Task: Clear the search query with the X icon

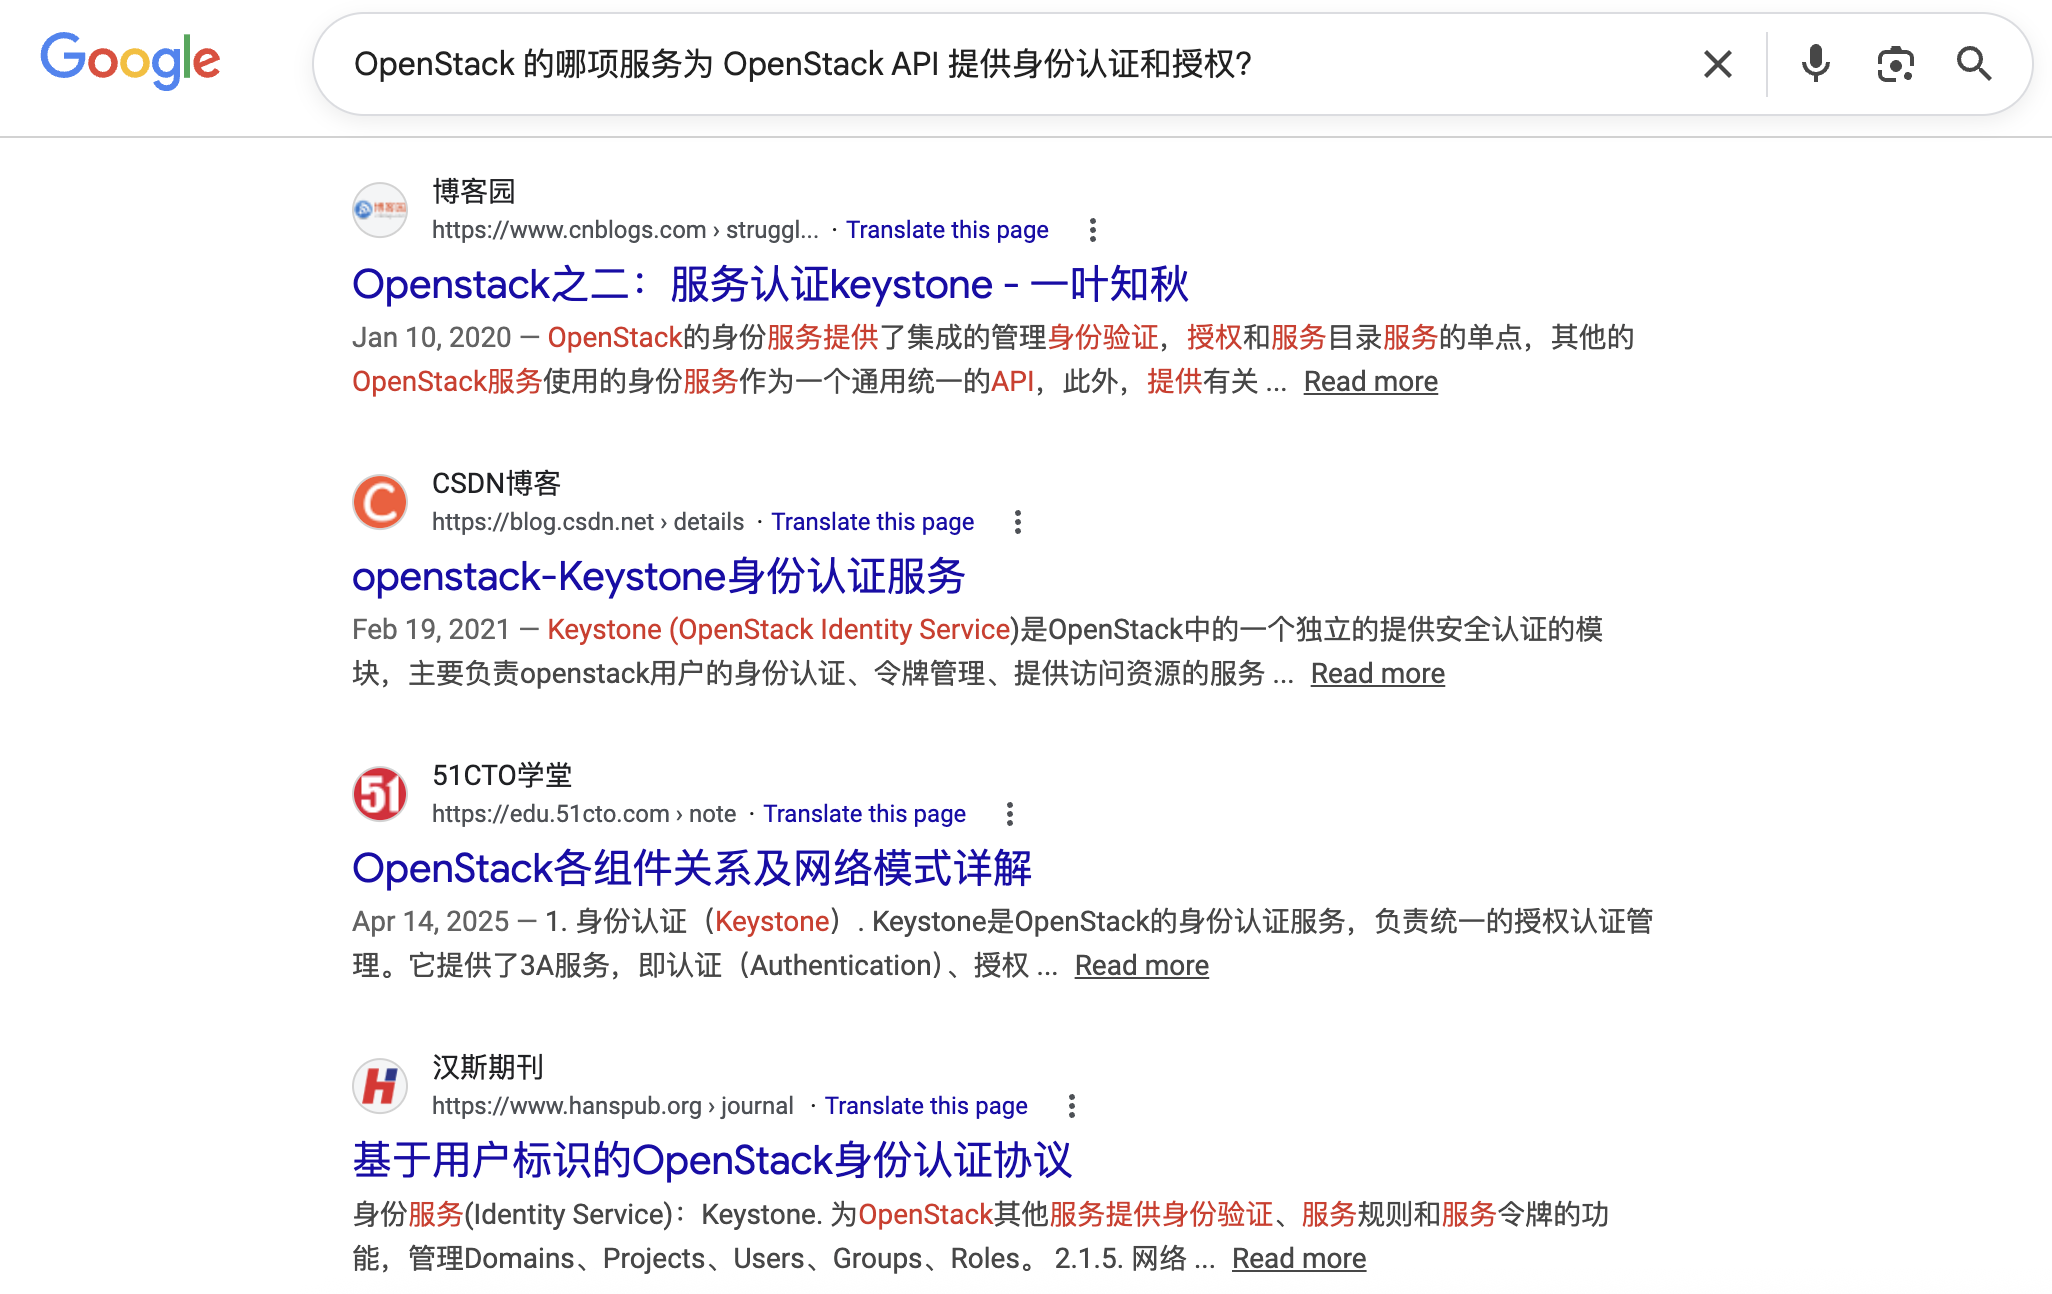Action: click(1718, 64)
